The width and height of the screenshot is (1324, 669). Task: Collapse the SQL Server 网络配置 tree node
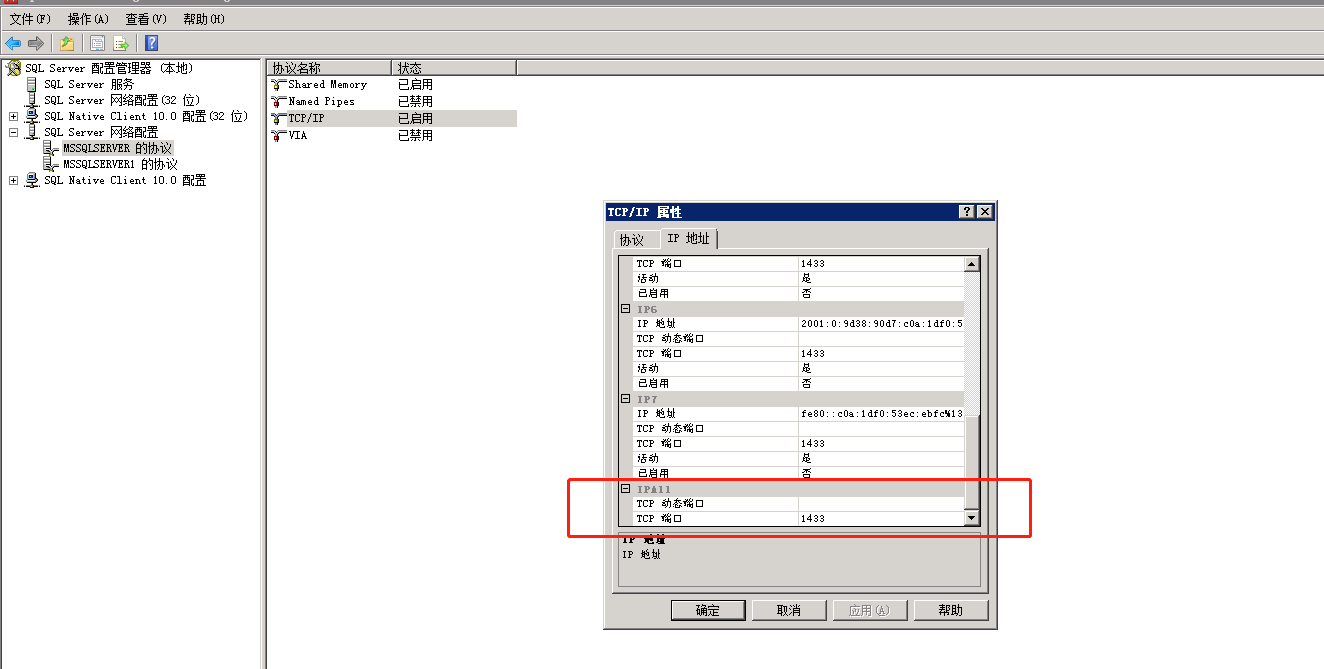tap(14, 132)
